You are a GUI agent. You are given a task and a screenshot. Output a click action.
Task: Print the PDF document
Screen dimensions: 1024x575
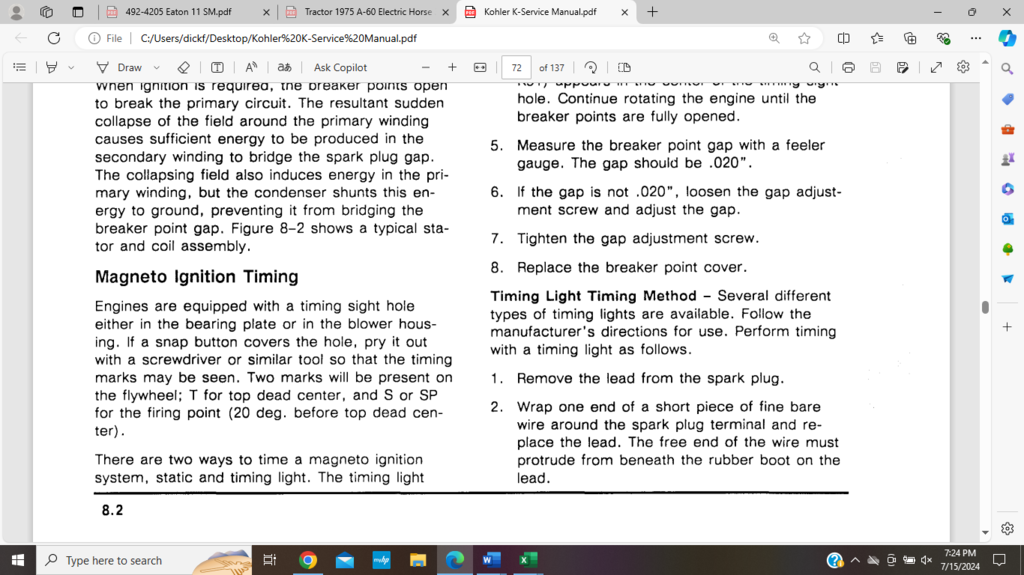pos(848,67)
